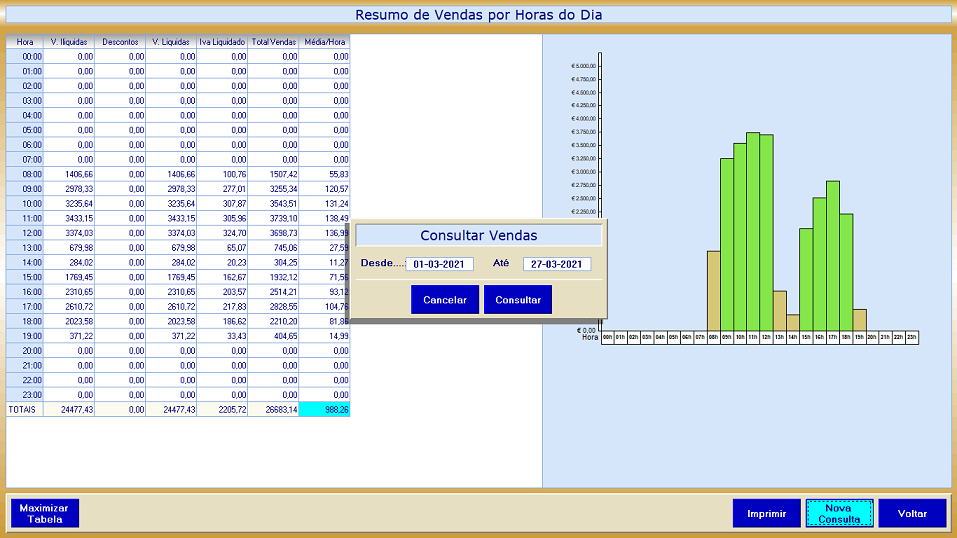Click the highlighted 988,26 total average cell
The width and height of the screenshot is (957, 538).
[325, 410]
